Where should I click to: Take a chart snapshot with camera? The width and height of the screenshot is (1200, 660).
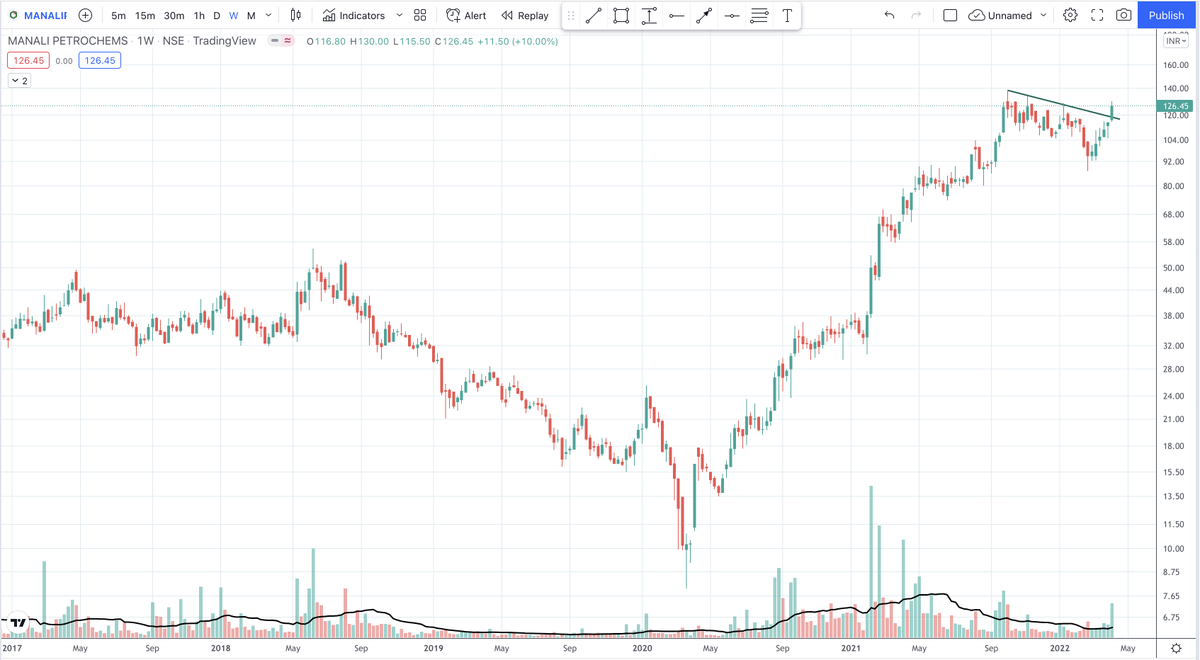tap(1124, 15)
